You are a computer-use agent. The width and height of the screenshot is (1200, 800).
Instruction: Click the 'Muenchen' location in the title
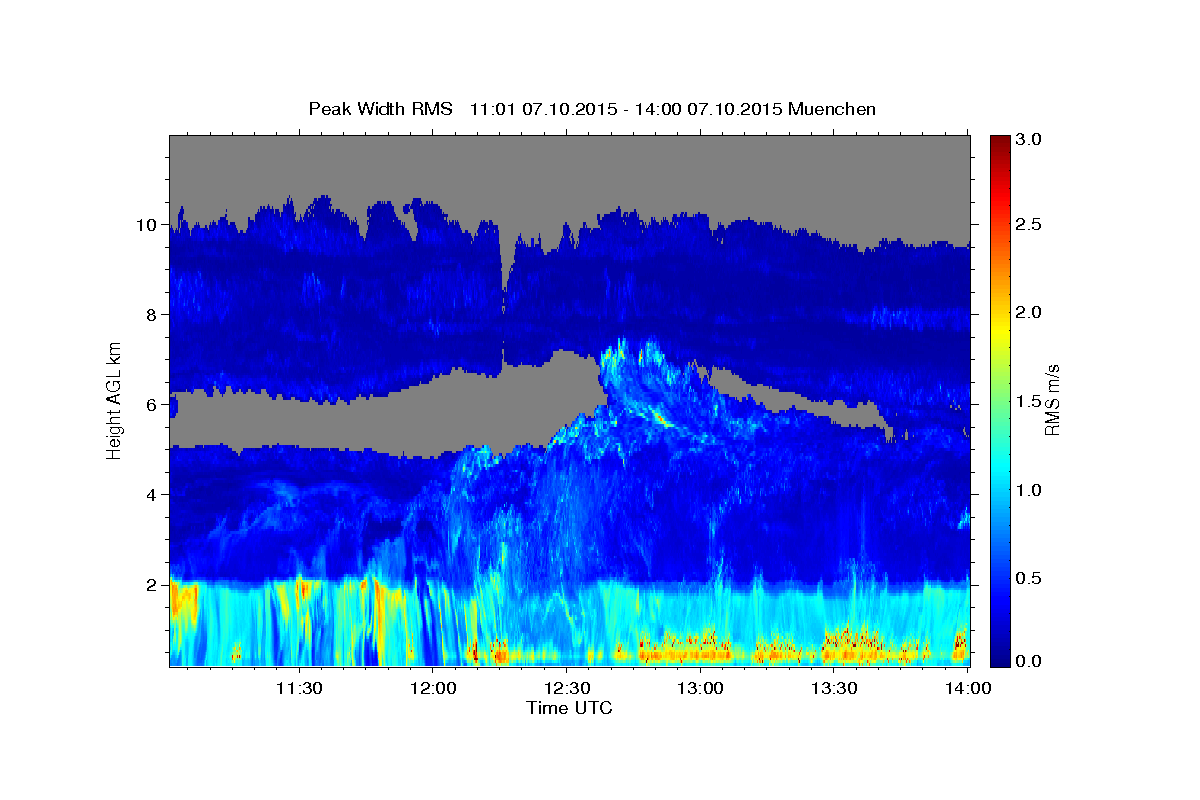[x=832, y=108]
